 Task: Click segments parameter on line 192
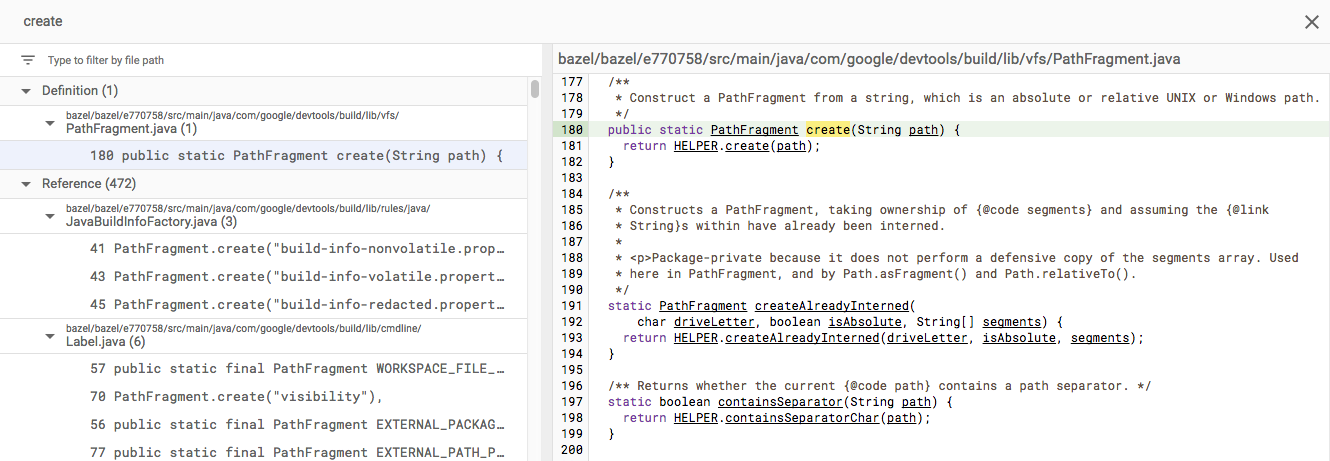click(1012, 322)
